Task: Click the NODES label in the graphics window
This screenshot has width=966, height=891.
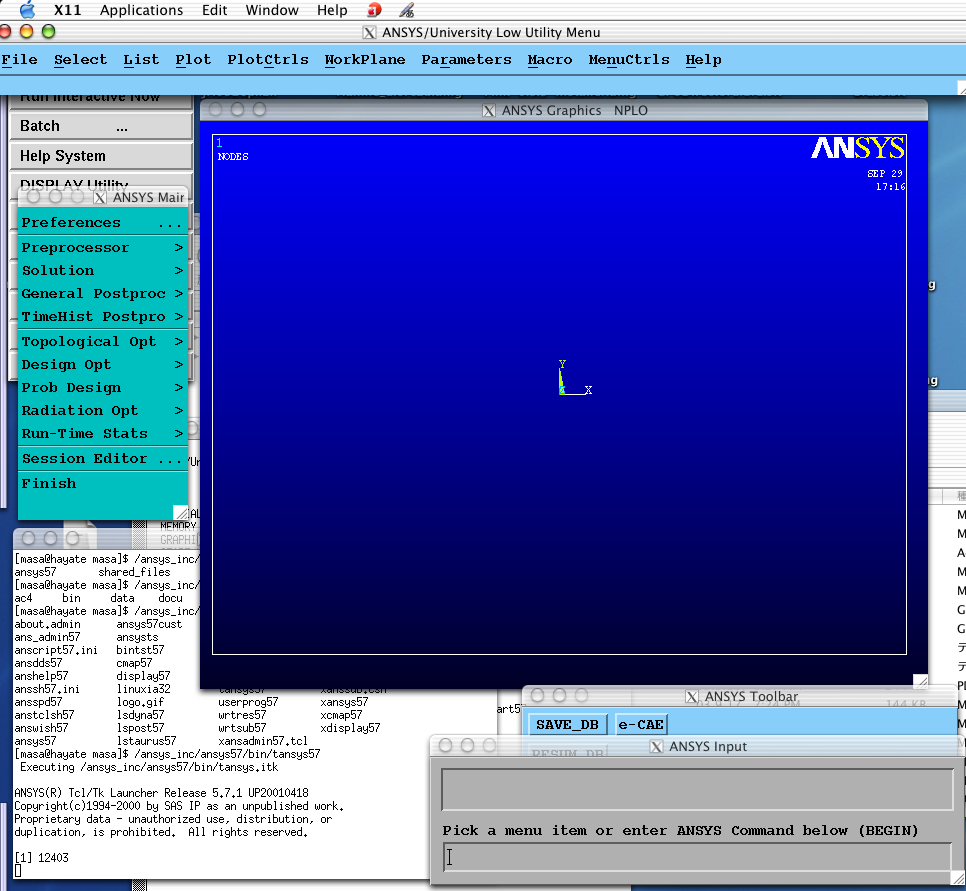Action: coord(233,157)
